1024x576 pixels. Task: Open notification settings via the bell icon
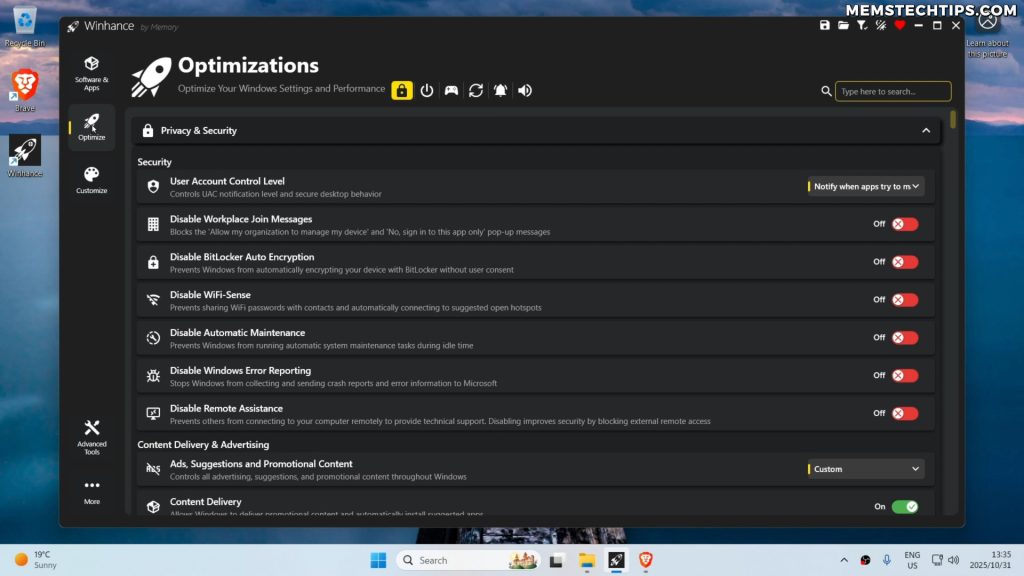pos(501,90)
